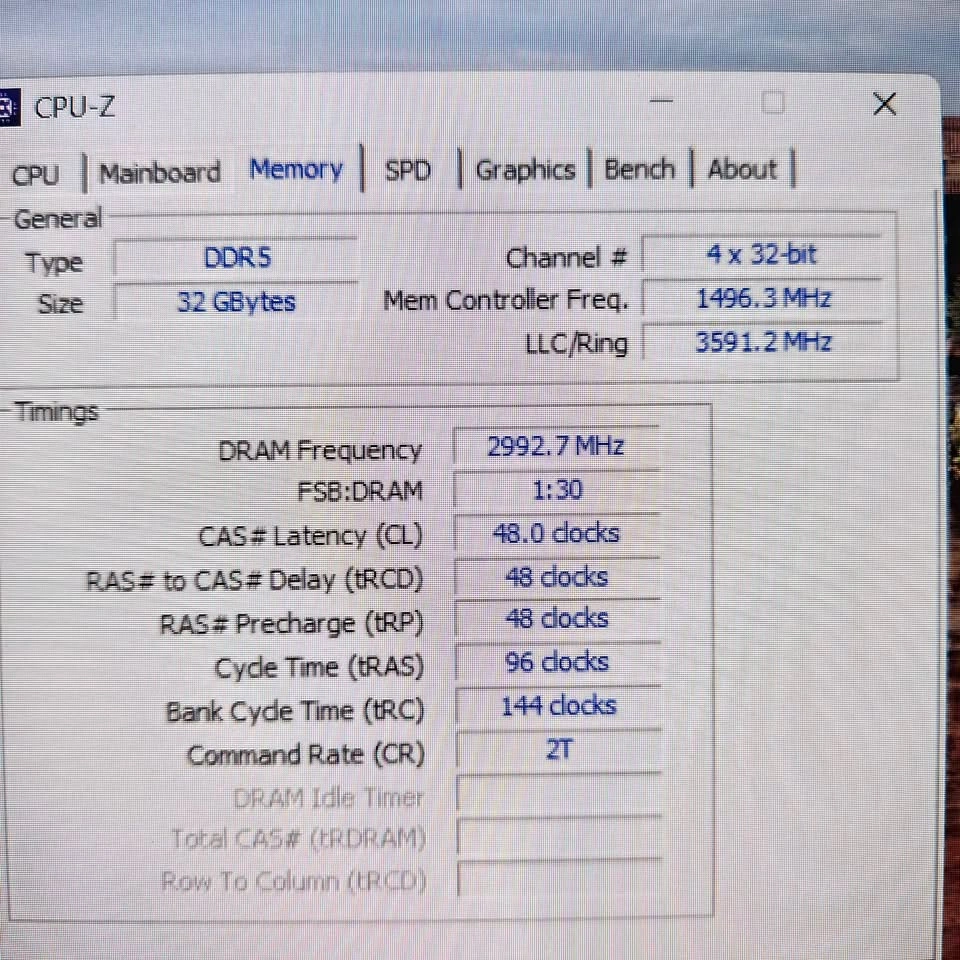Click the General group heading
Viewport: 960px width, 960px height.
point(58,219)
